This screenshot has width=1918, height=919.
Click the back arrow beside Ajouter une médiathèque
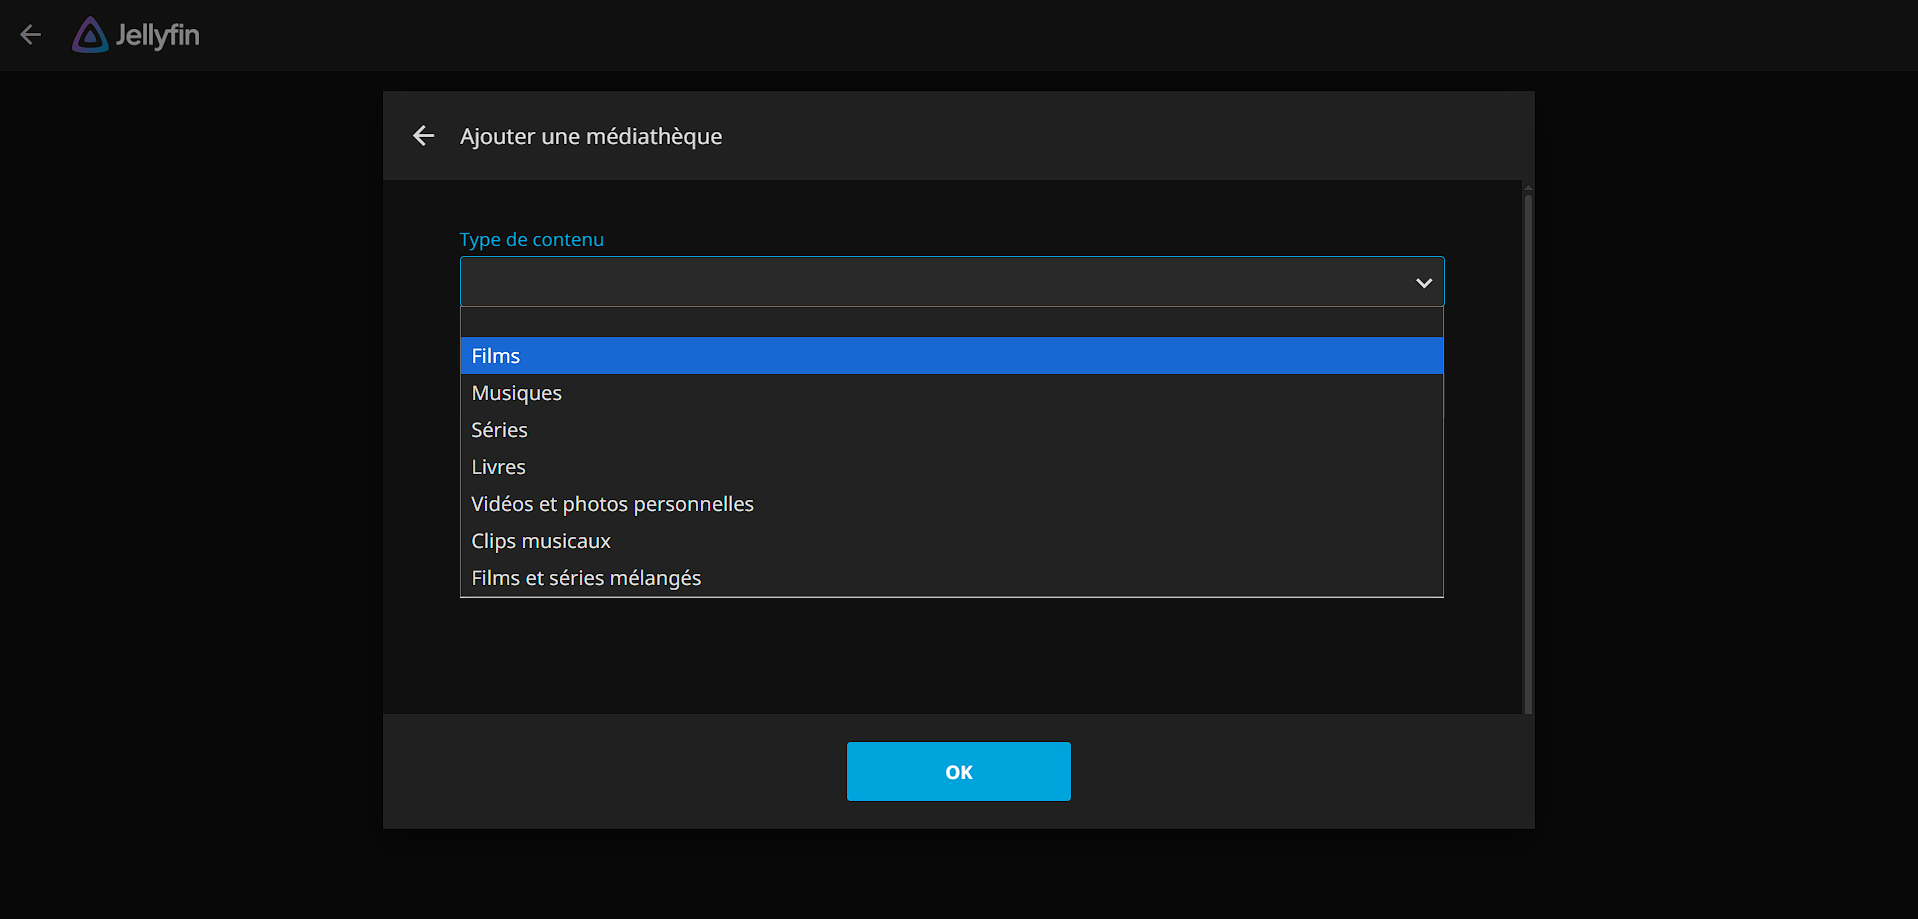[x=424, y=136]
